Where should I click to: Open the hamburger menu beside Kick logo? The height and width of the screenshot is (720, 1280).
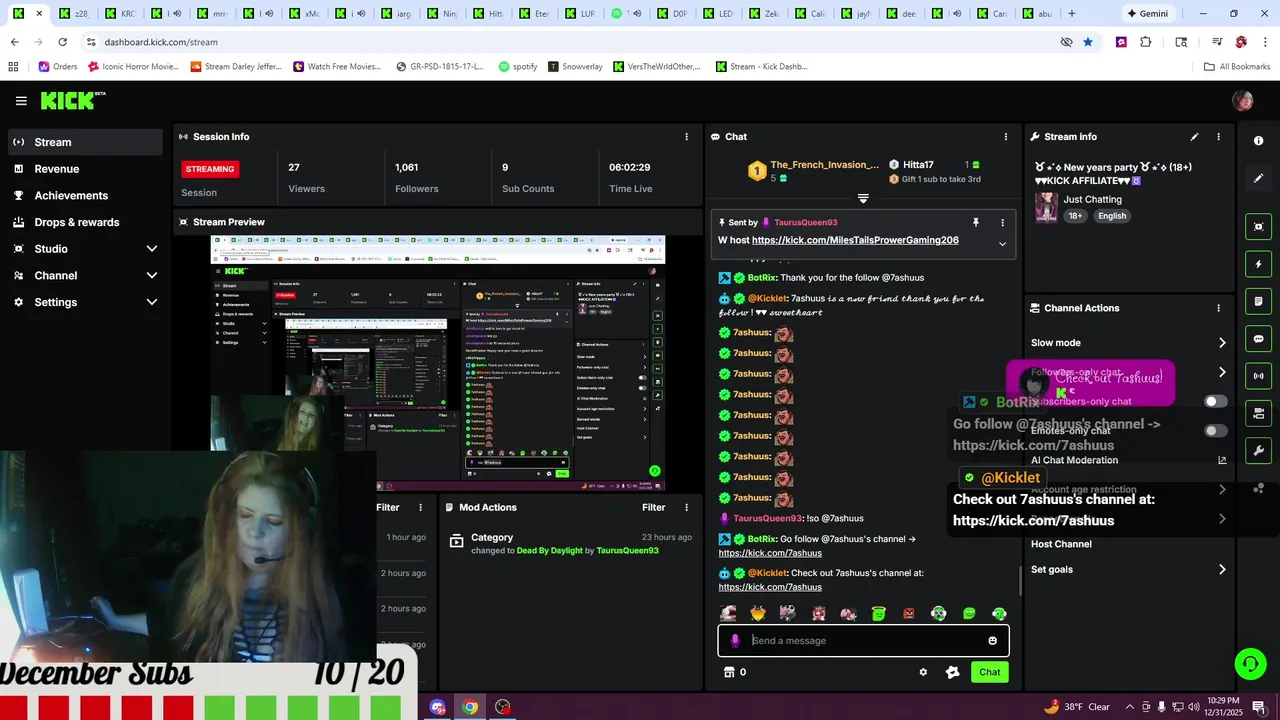21,101
